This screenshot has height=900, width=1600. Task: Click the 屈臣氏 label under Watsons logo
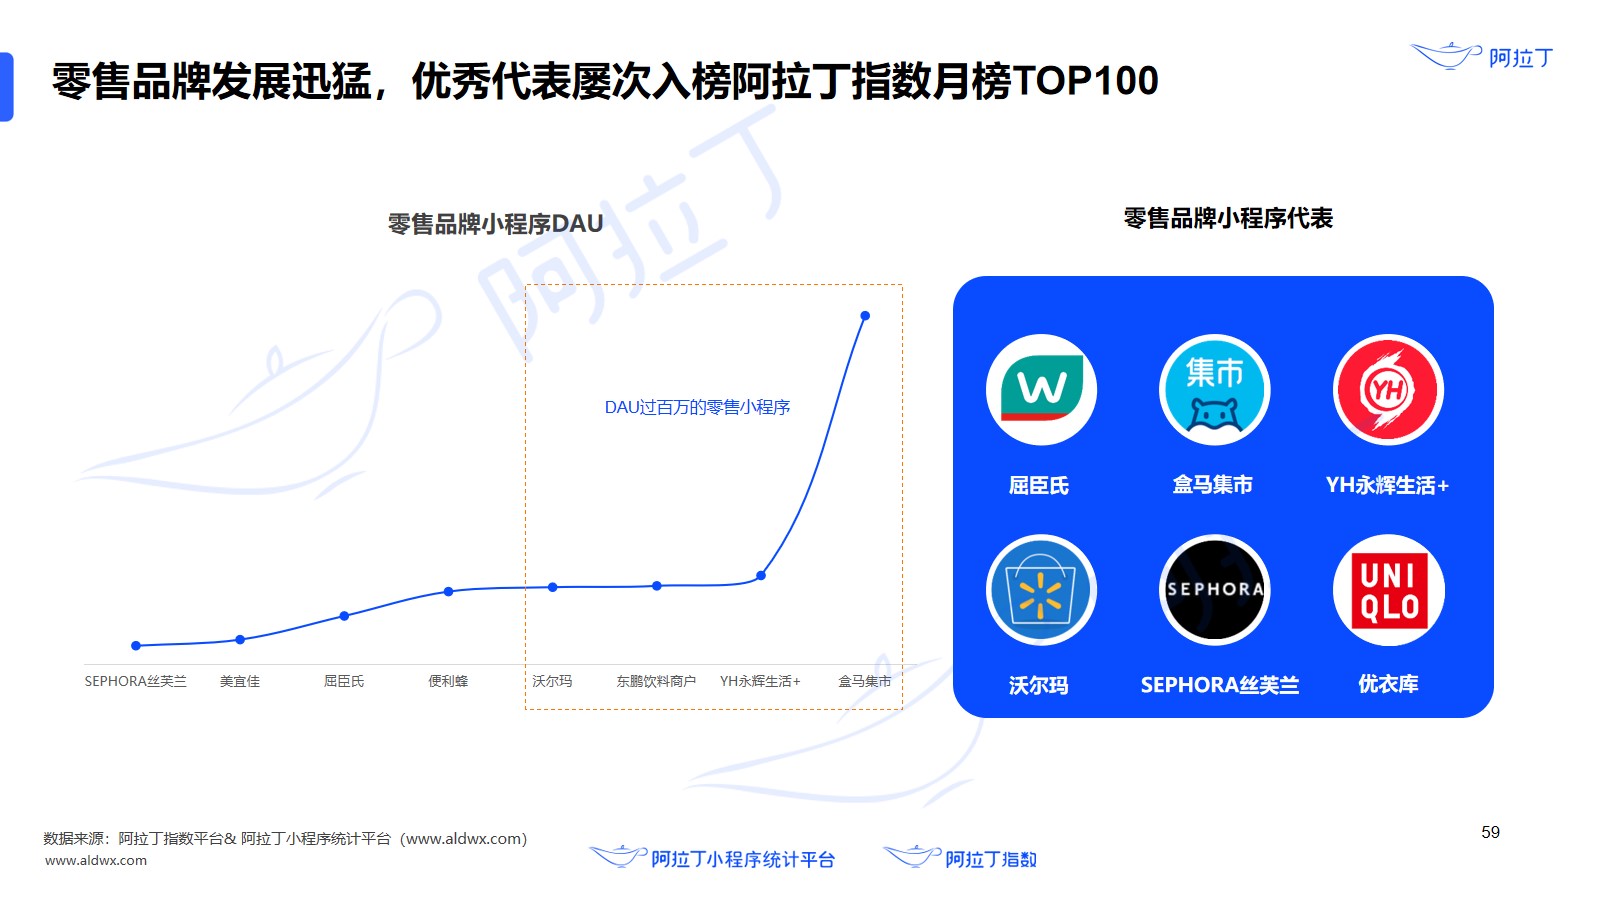1039,486
